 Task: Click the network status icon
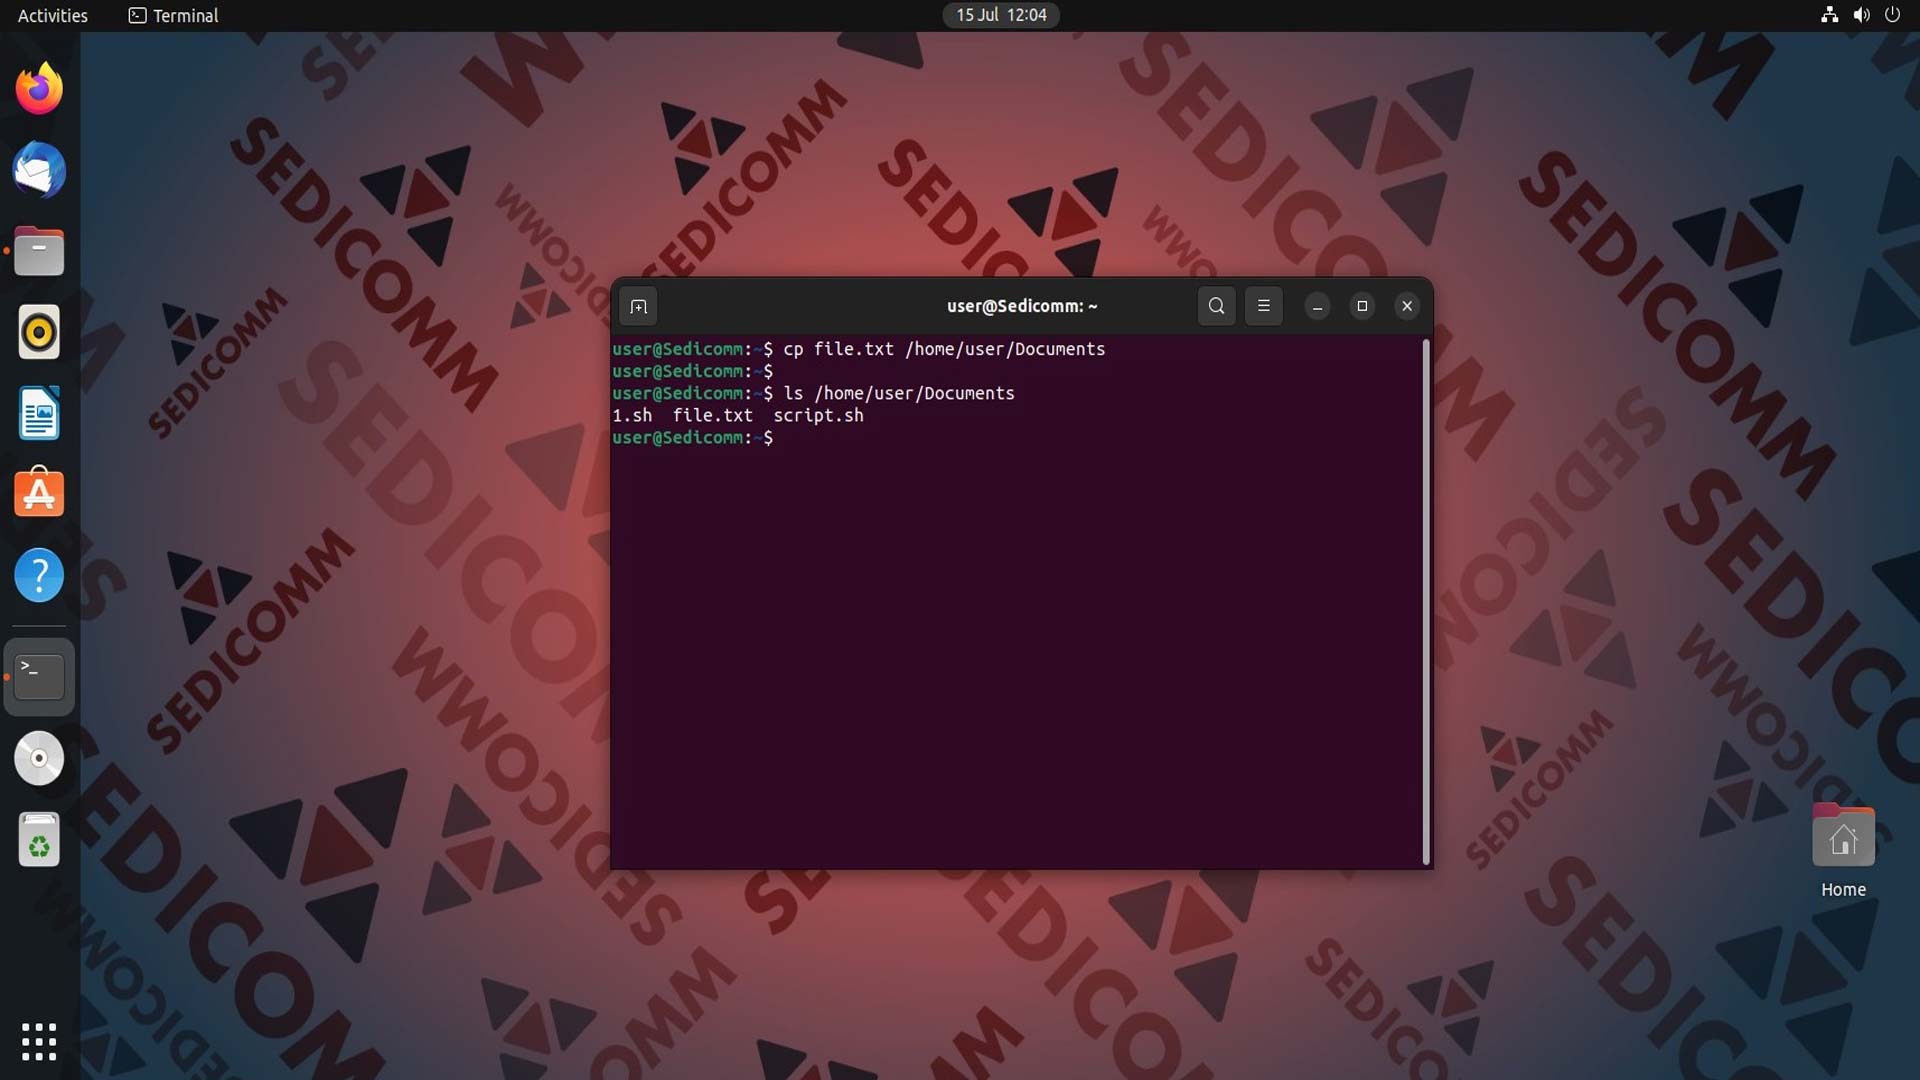(x=1829, y=15)
